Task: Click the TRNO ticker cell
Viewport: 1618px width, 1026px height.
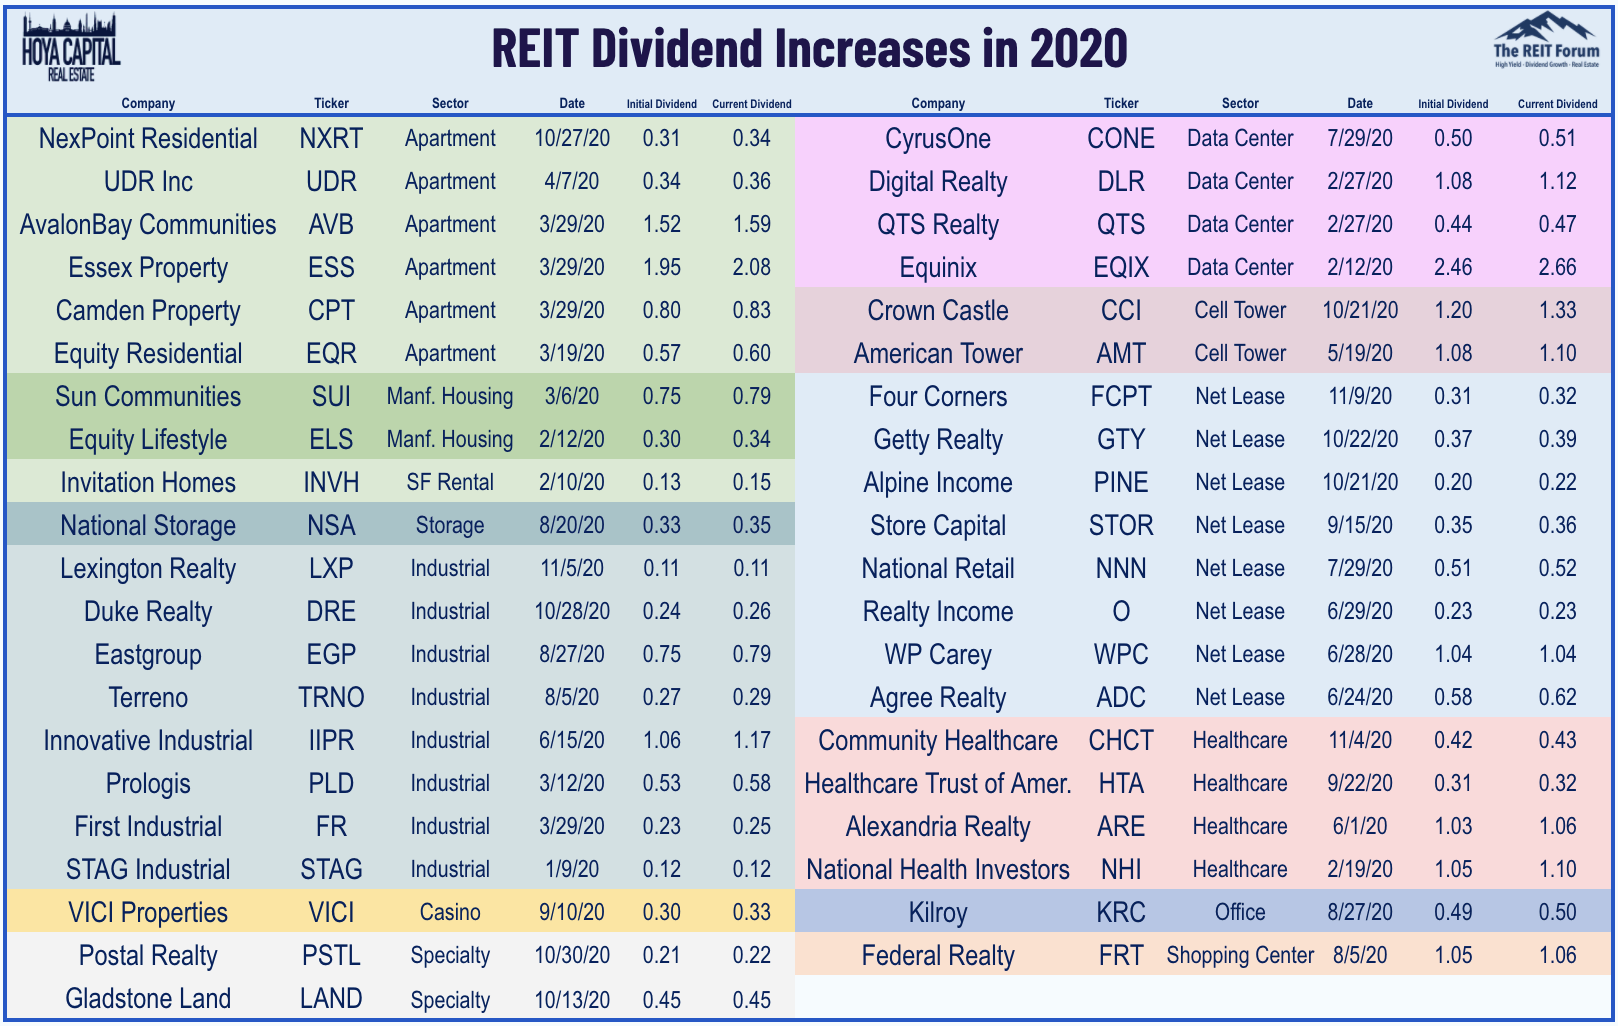Action: click(331, 698)
